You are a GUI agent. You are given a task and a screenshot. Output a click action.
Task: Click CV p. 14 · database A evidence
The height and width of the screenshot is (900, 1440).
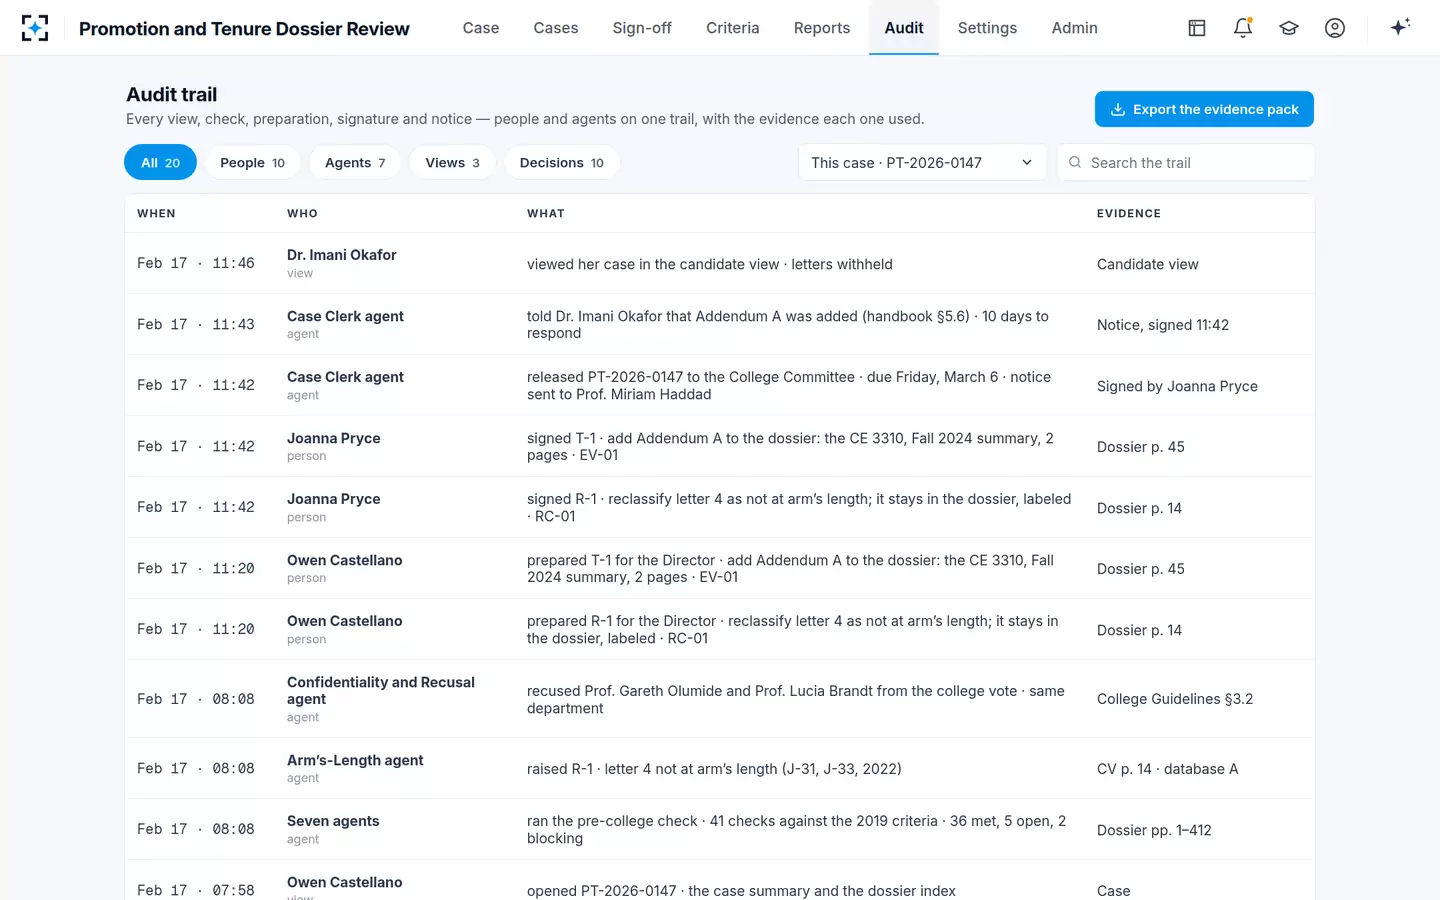coord(1167,769)
